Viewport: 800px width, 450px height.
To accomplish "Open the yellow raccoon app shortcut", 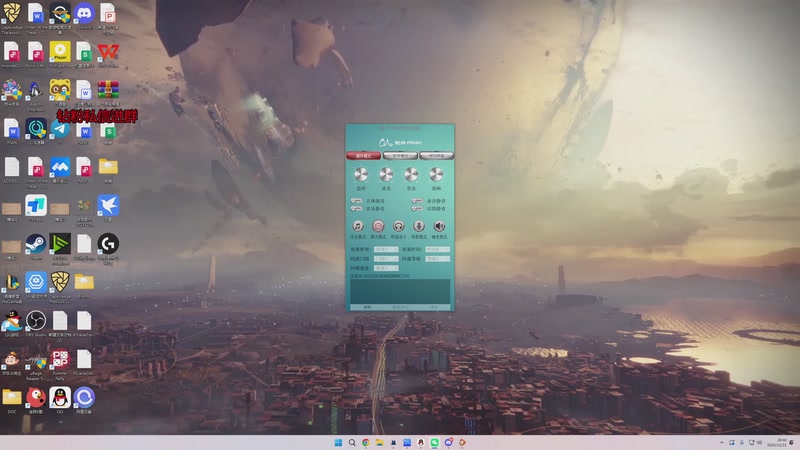I will [x=60, y=92].
